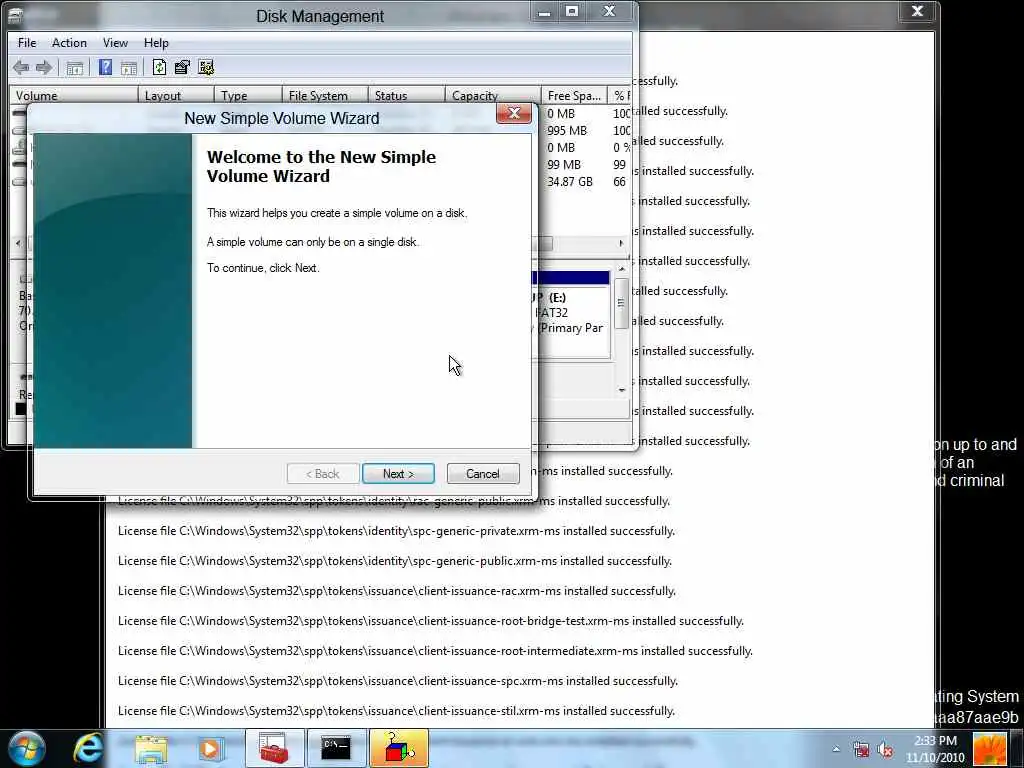Open the File menu in Disk Management

pos(27,43)
